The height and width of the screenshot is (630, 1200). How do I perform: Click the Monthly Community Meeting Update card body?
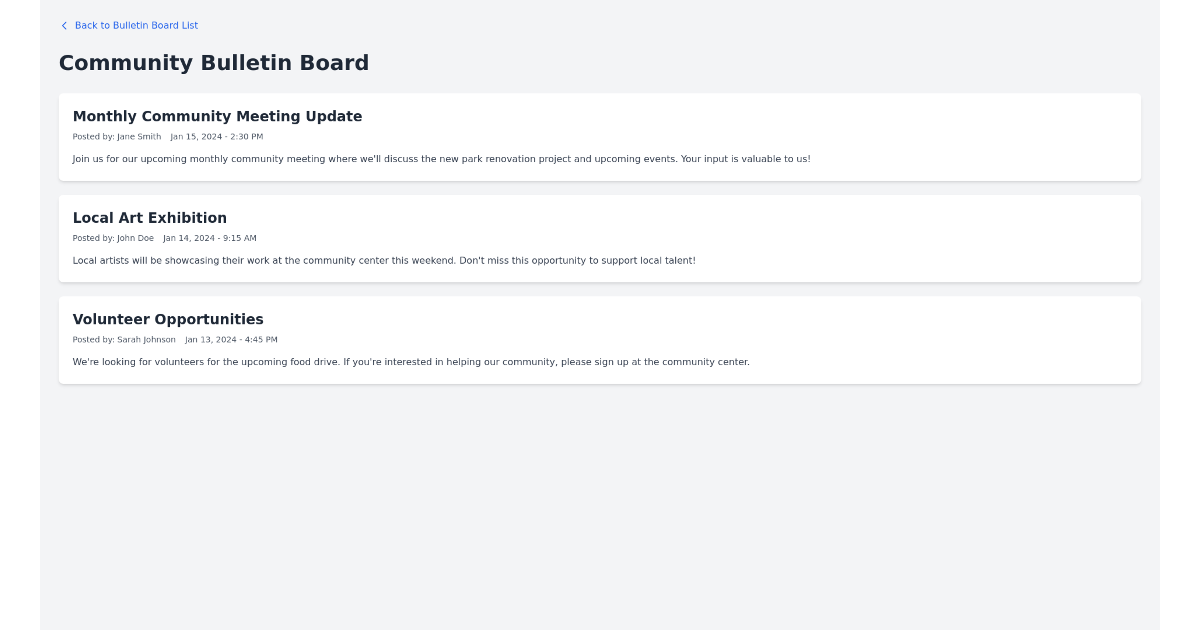[x=600, y=137]
